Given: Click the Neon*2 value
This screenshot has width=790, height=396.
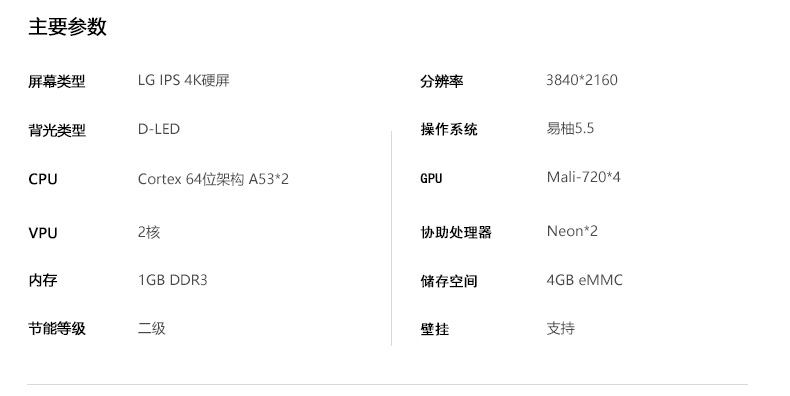Looking at the screenshot, I should (572, 231).
